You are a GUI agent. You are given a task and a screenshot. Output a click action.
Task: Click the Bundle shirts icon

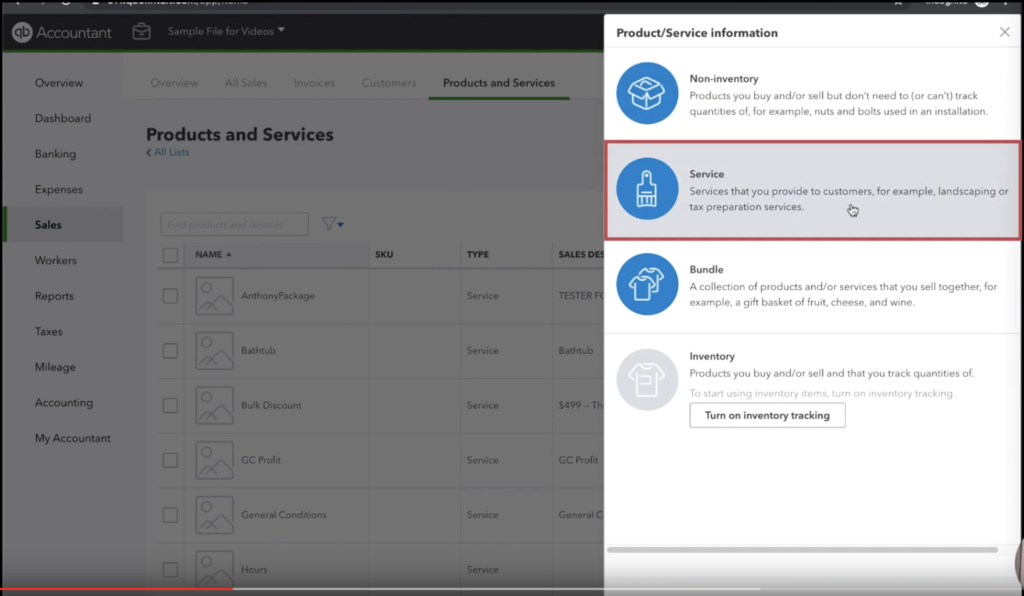pos(647,285)
